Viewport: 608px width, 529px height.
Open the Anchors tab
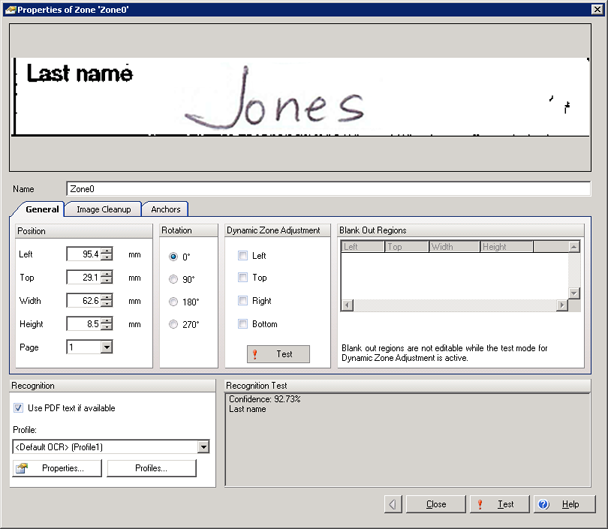165,209
